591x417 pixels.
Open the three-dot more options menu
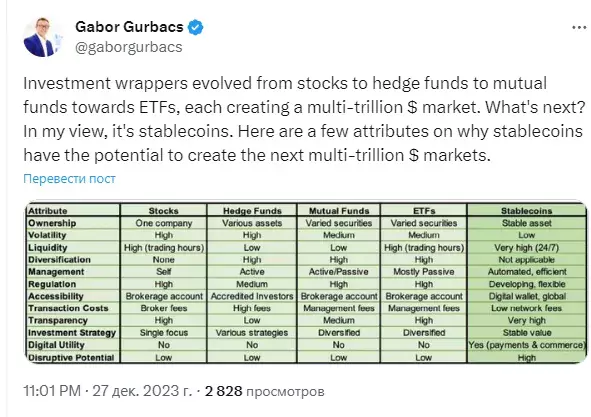(x=579, y=28)
